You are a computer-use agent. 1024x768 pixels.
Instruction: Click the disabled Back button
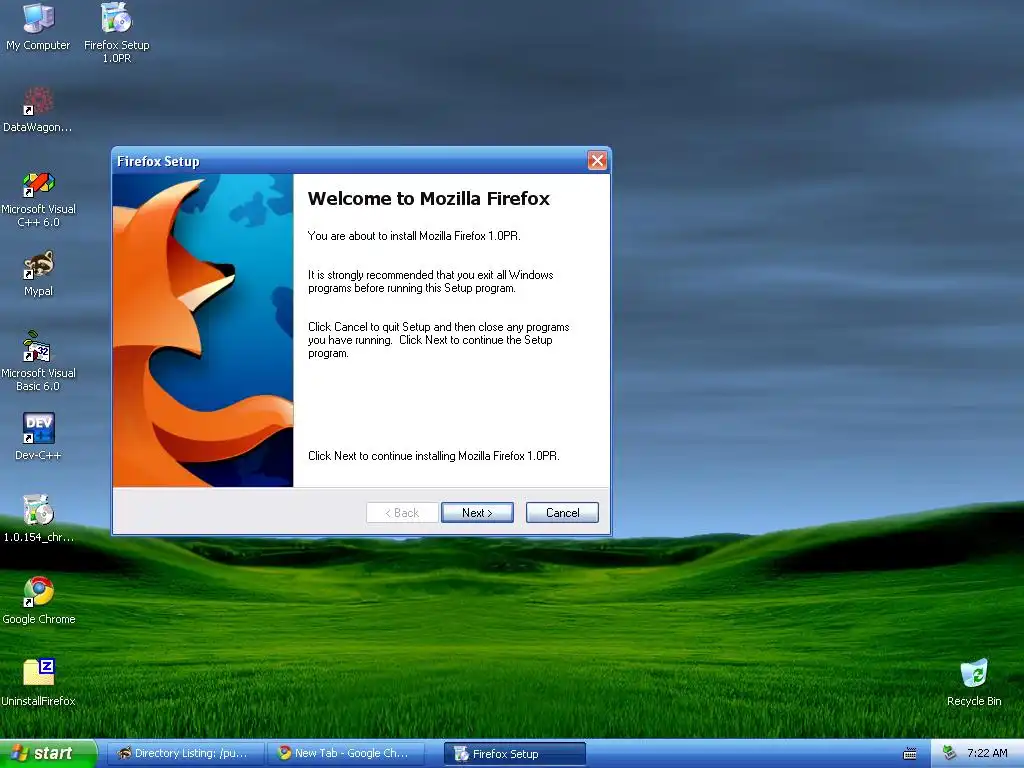pyautogui.click(x=402, y=513)
